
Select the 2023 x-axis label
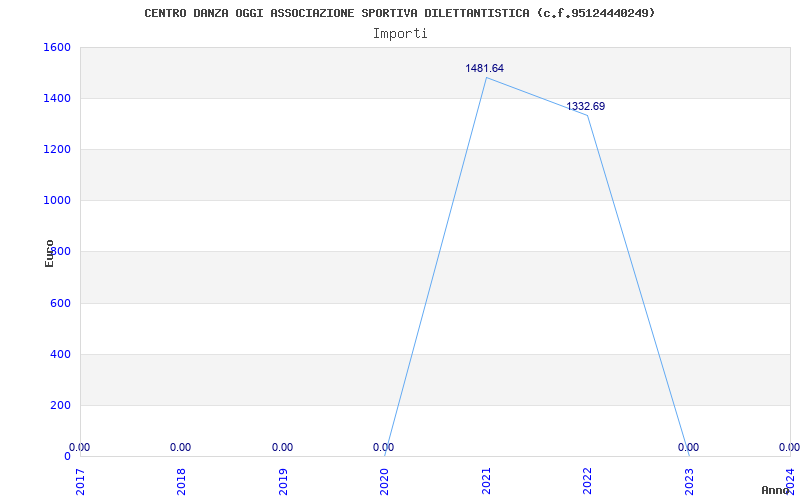coord(689,482)
